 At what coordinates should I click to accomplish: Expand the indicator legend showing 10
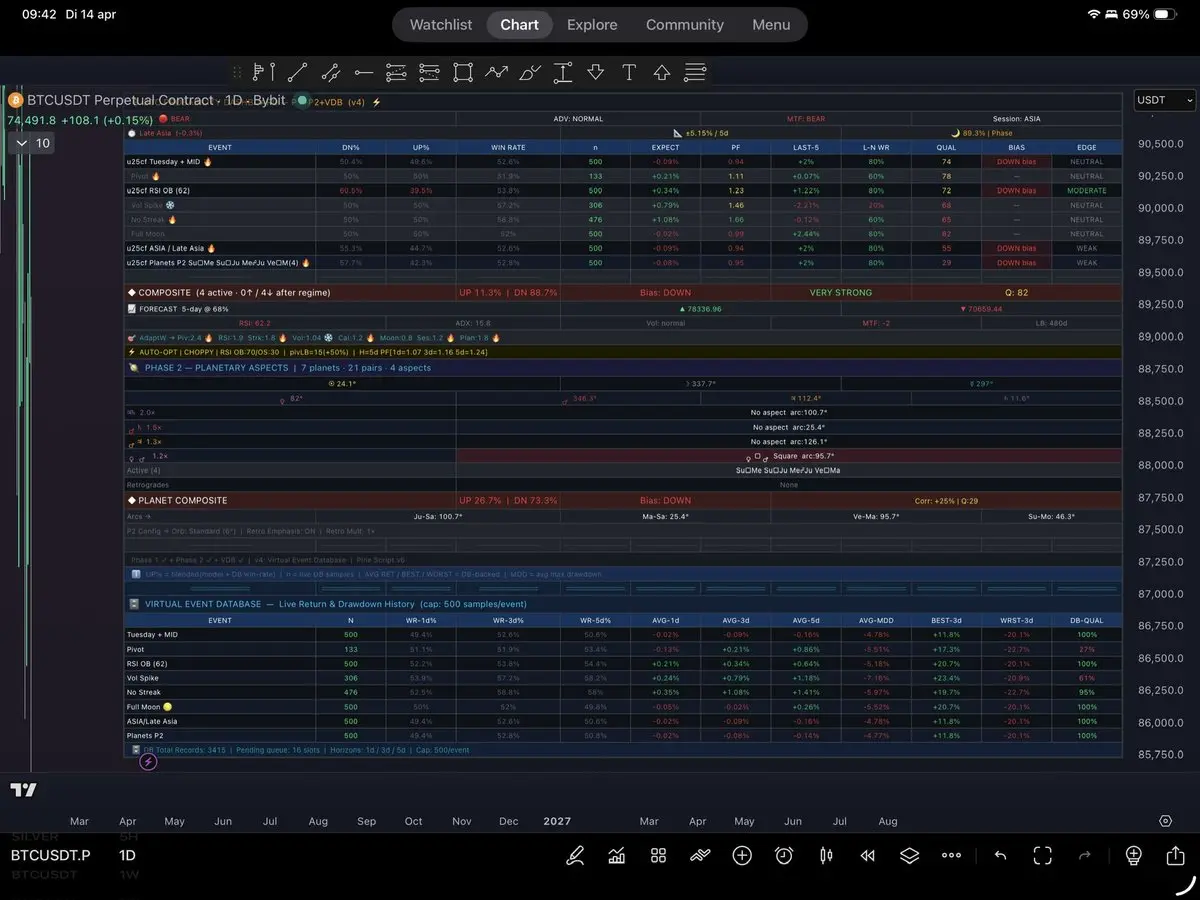tap(33, 143)
